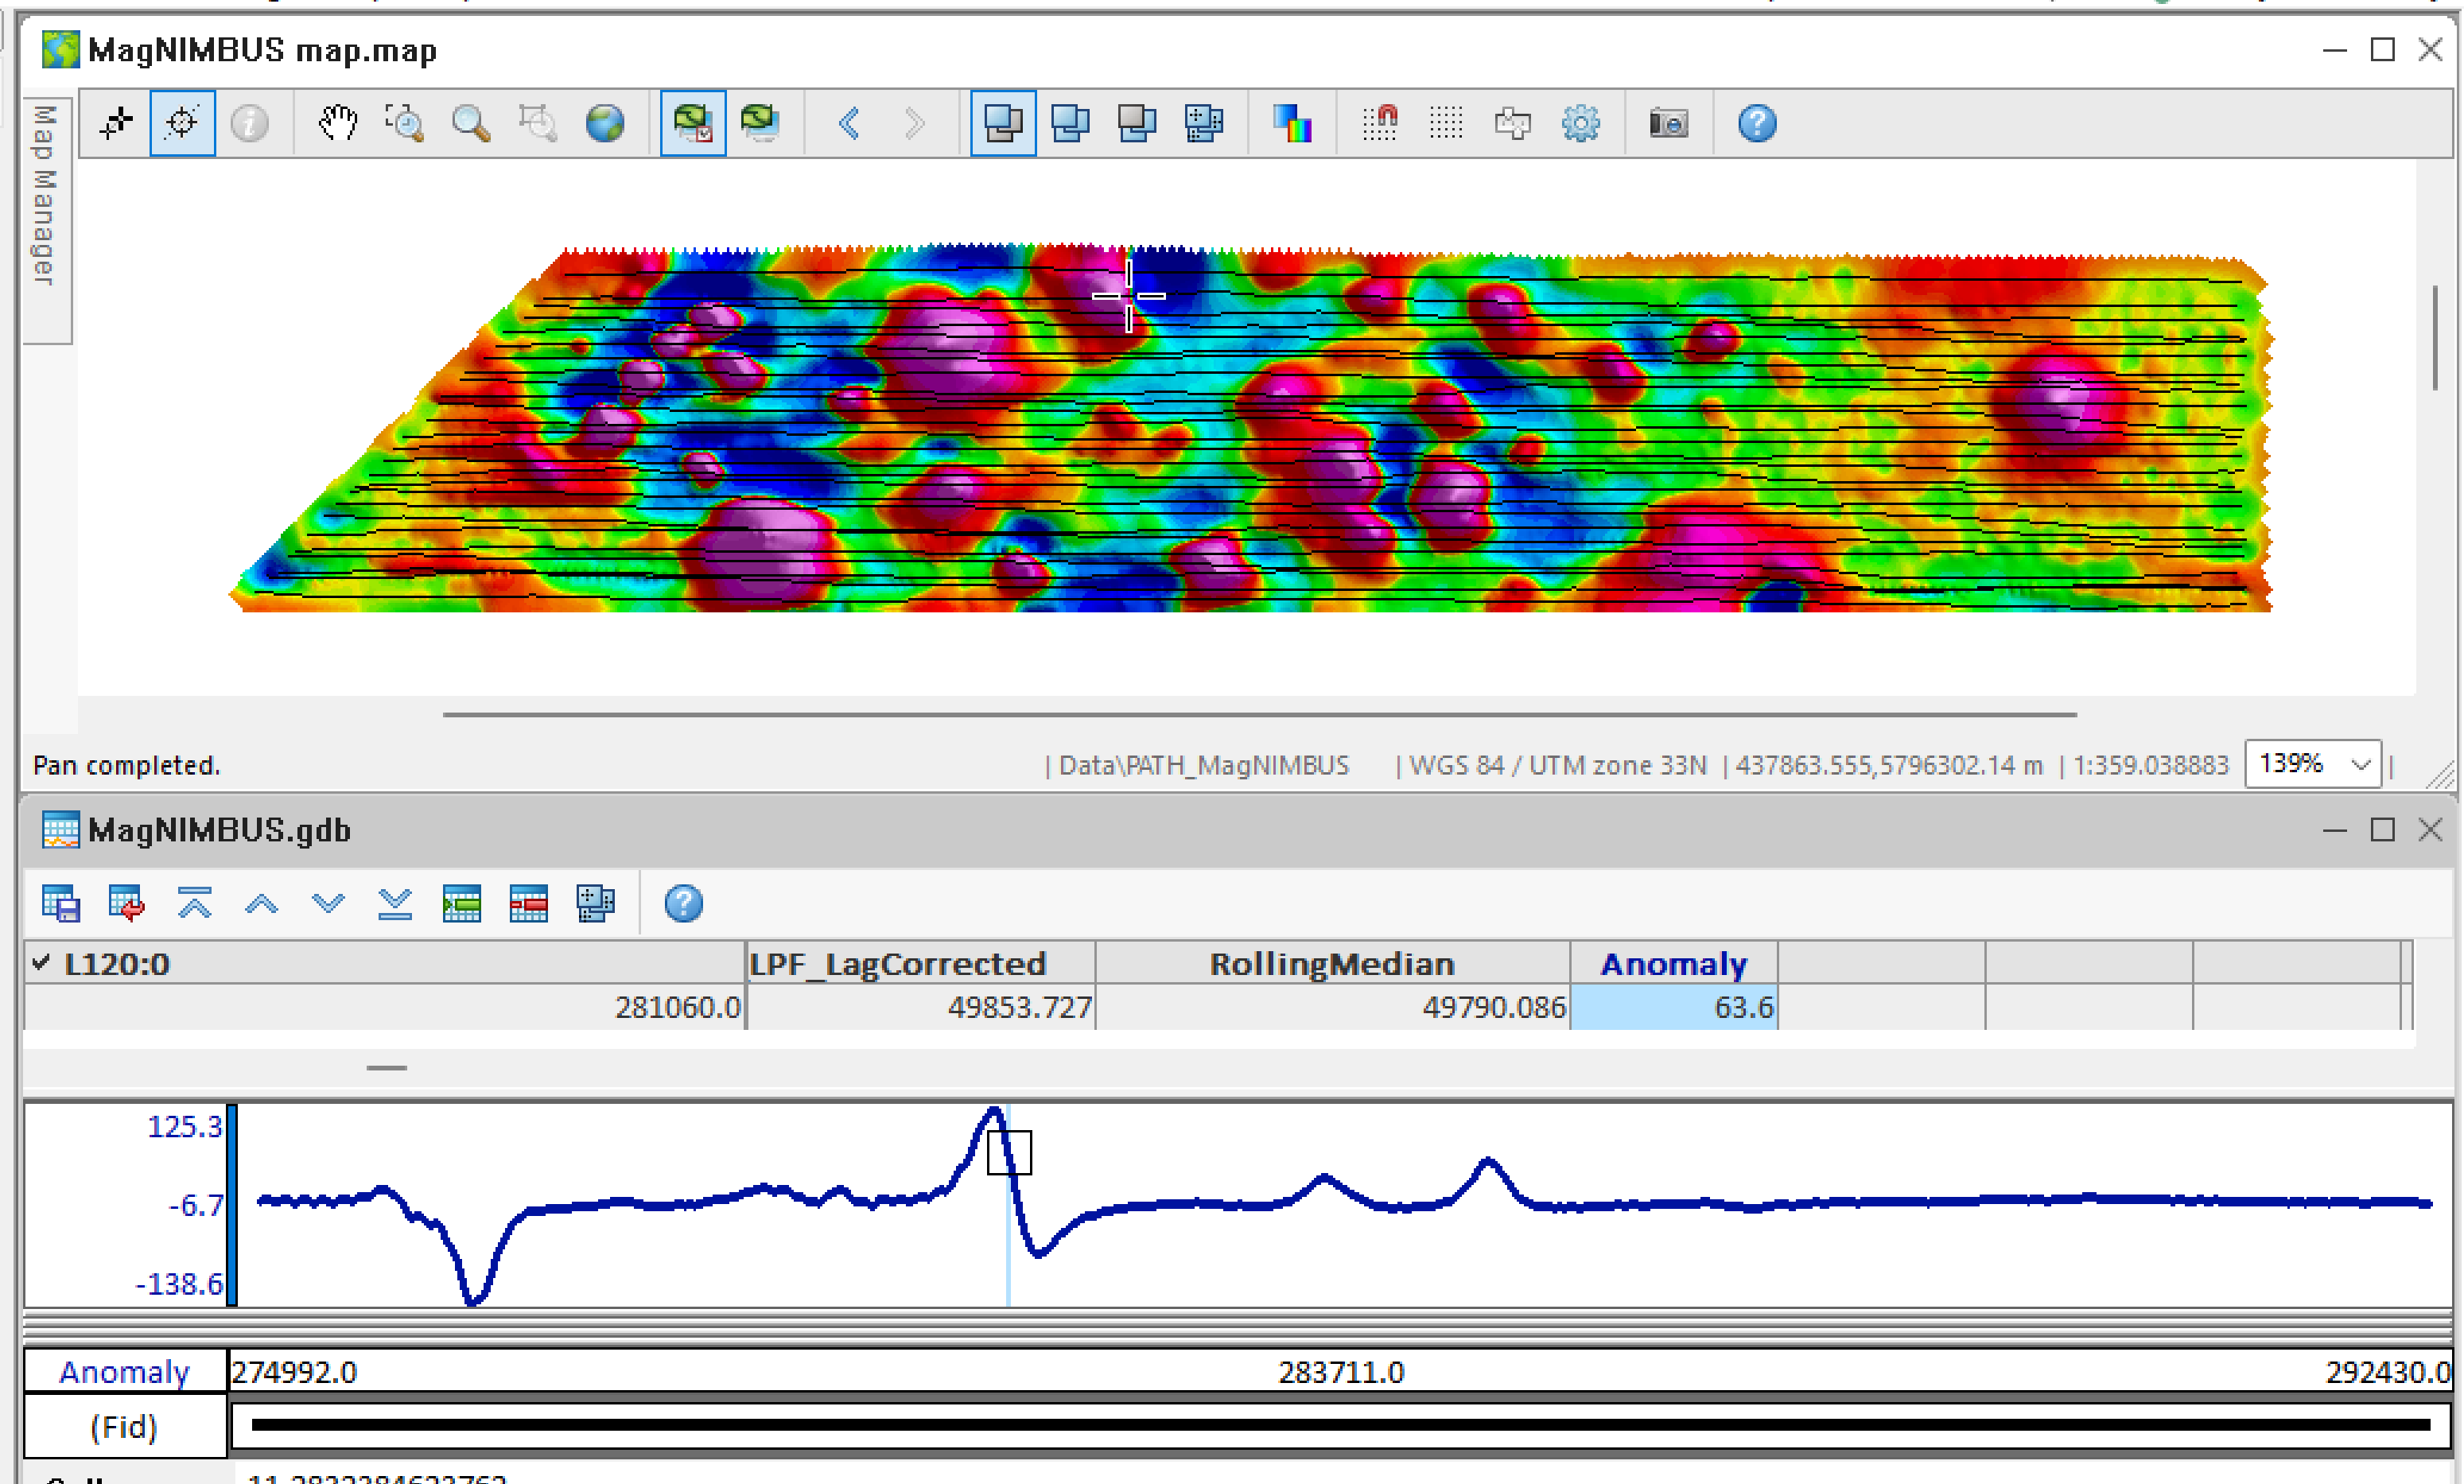Activate the Zoom magnifier tool

point(470,123)
